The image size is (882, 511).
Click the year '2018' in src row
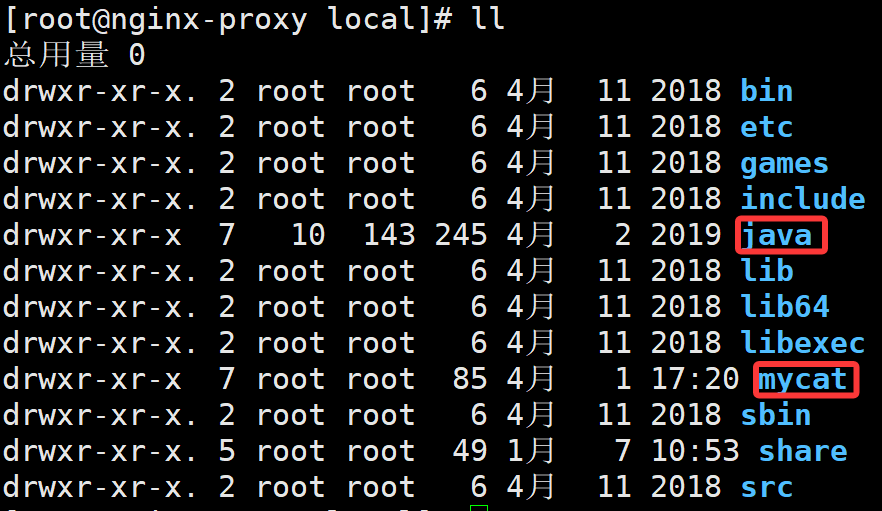686,487
